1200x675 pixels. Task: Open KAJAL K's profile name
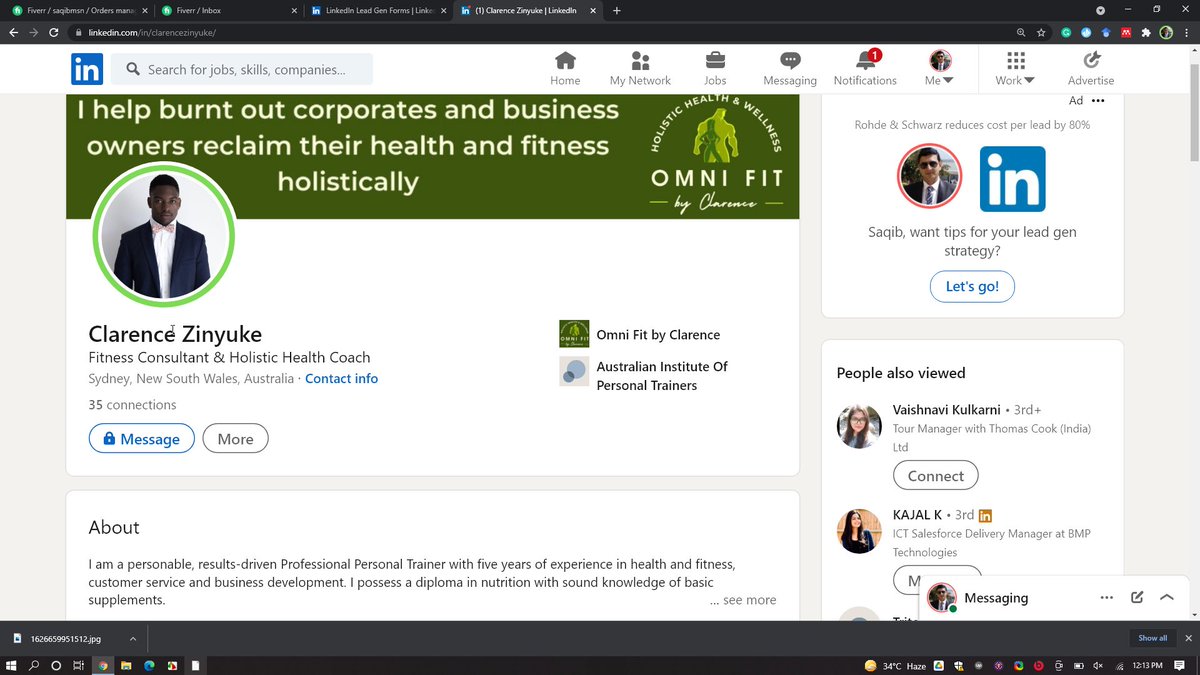917,515
